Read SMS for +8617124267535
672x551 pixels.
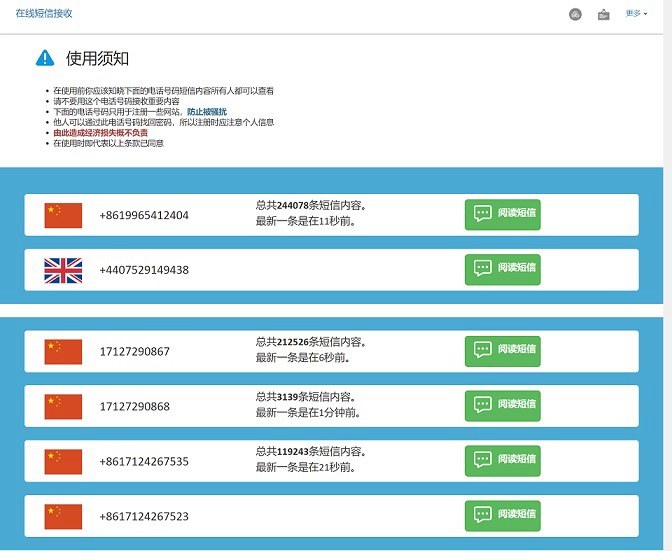tap(503, 461)
